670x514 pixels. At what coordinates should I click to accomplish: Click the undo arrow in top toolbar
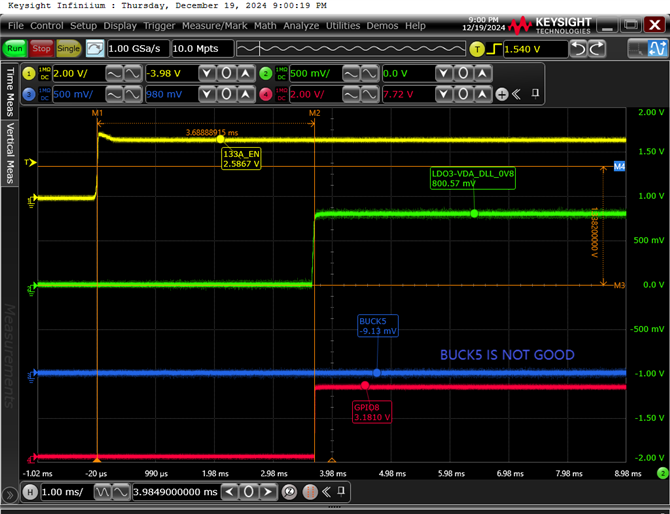pos(579,49)
